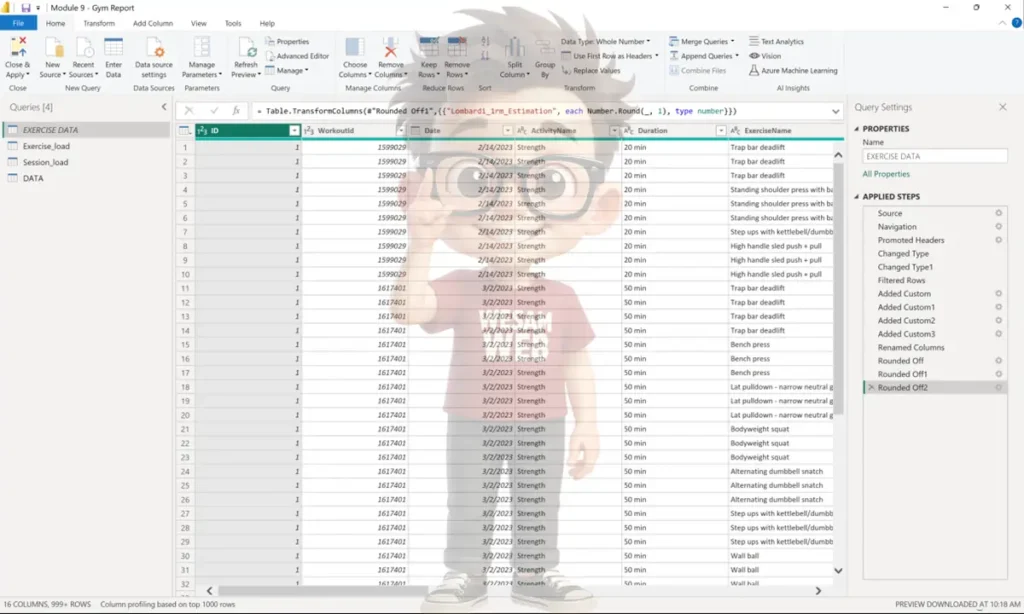Delete the Rounded Off2 step

[870, 387]
